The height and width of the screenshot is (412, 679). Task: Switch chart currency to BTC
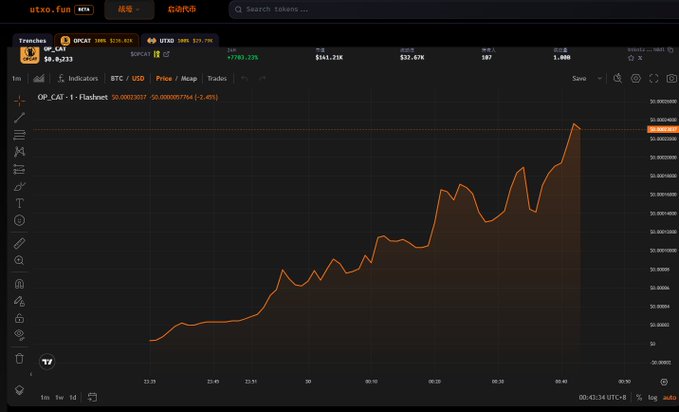coord(116,78)
